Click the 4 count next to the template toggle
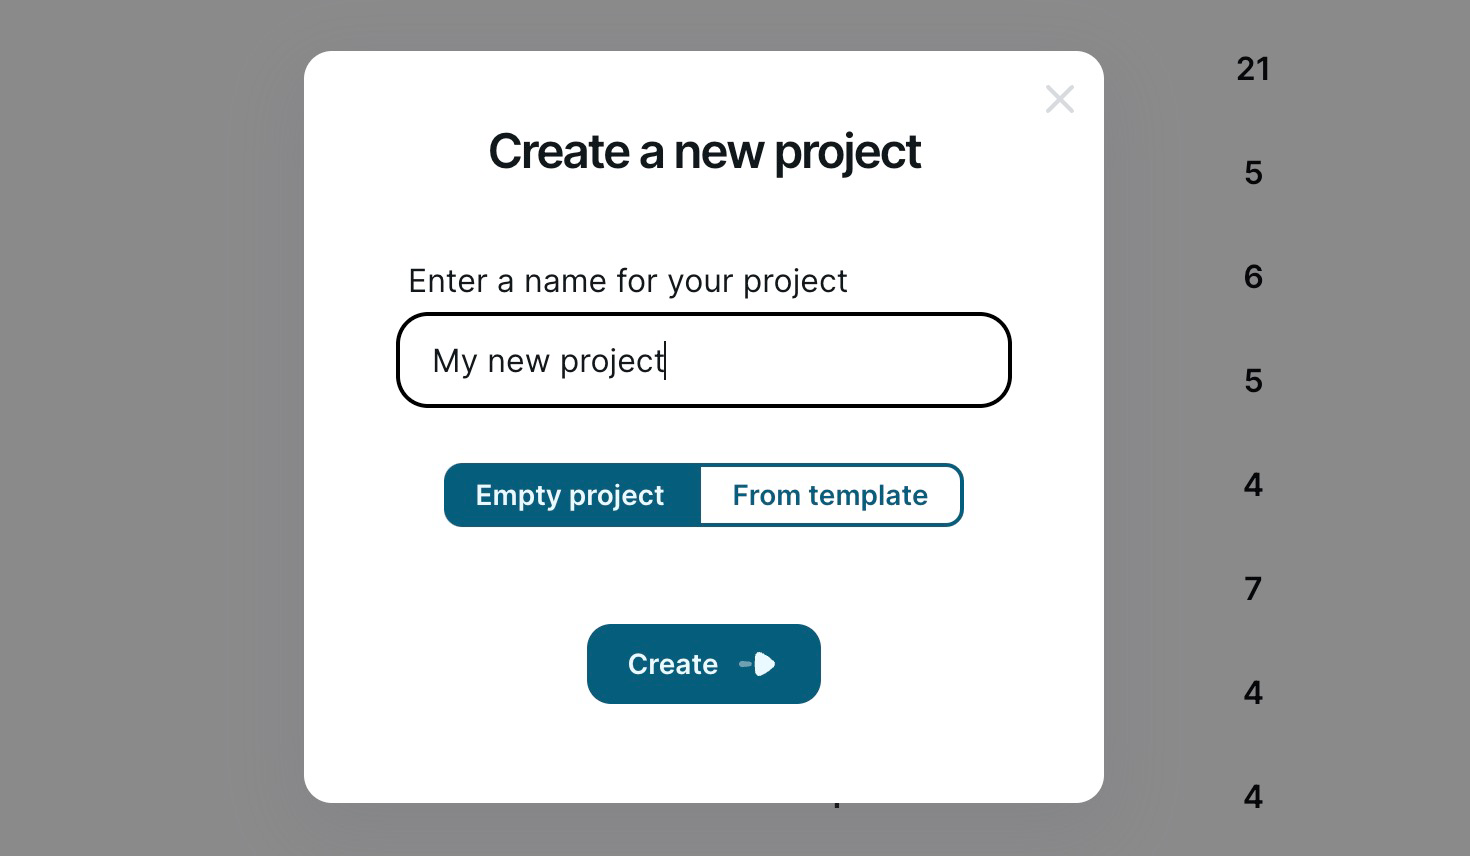1470x856 pixels. tap(1252, 485)
